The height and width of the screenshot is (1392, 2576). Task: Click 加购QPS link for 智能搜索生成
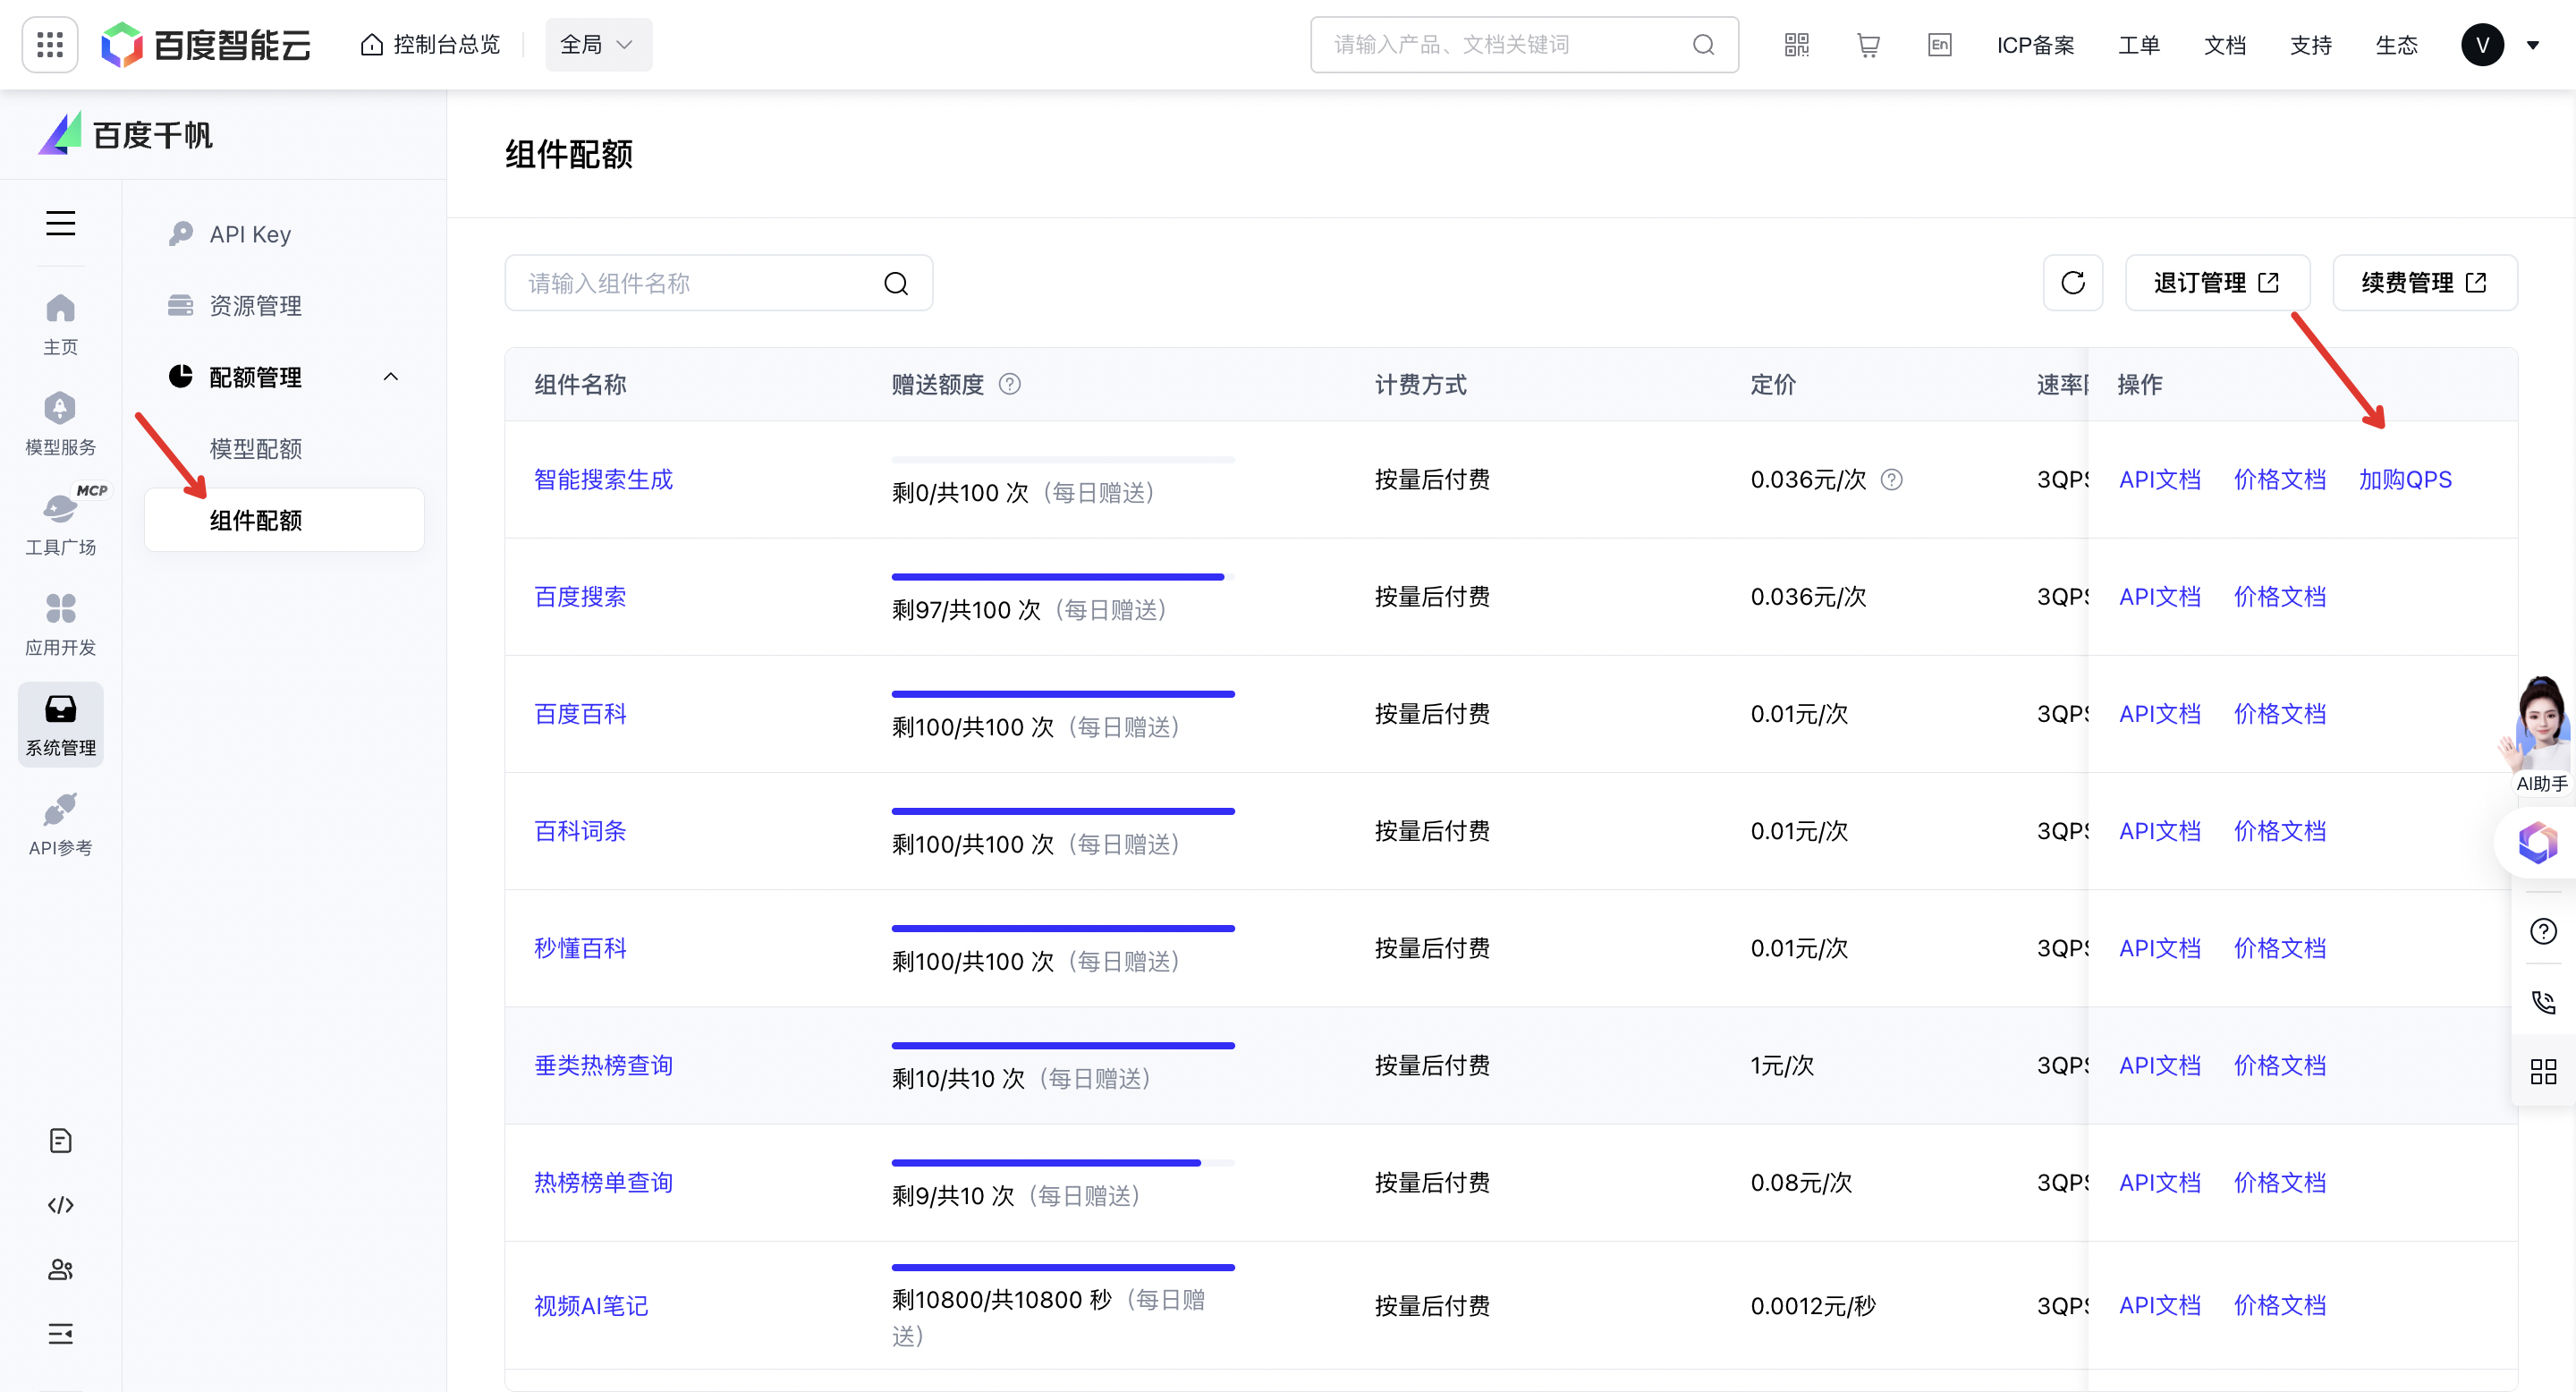point(2405,480)
